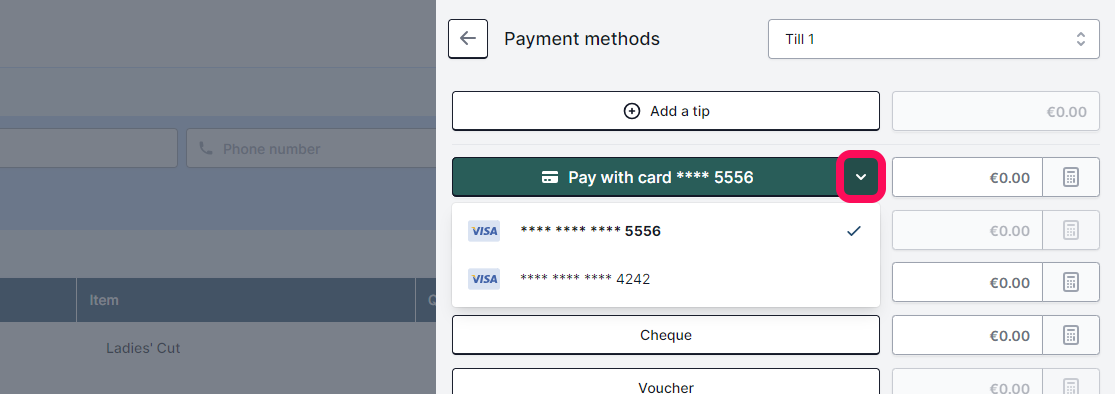Click the Visa logo for card 4242
This screenshot has width=1115, height=394.
(484, 279)
